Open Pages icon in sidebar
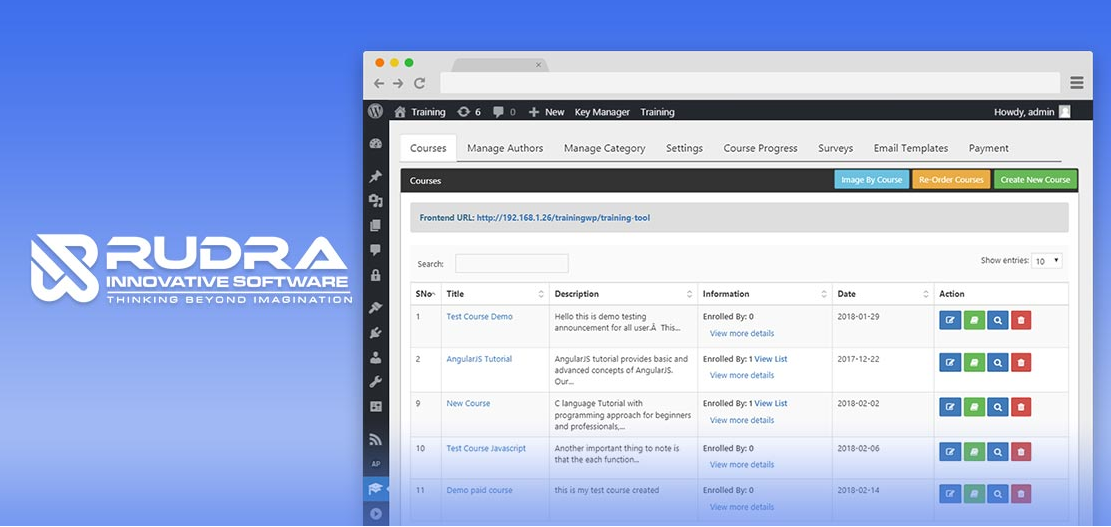 (376, 226)
